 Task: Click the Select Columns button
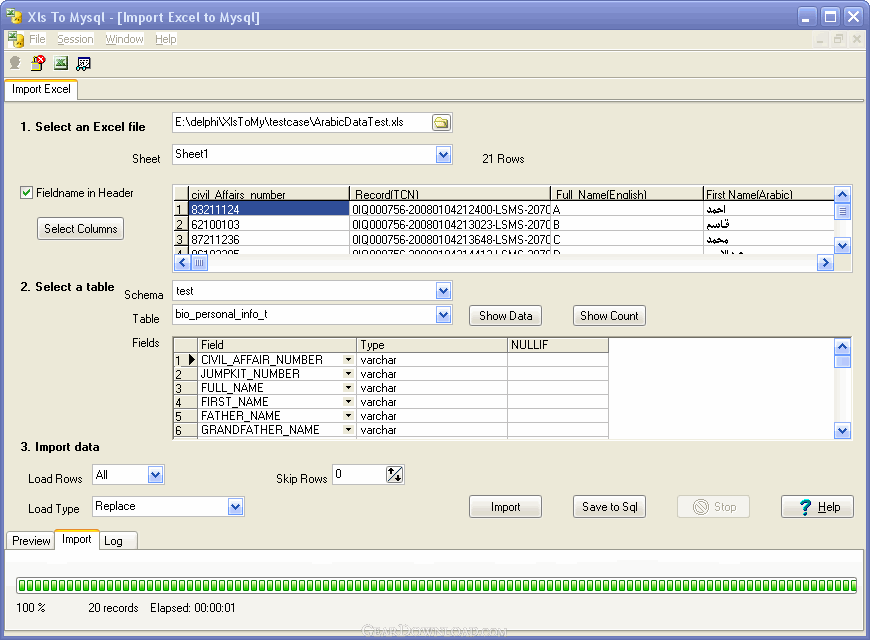click(80, 229)
